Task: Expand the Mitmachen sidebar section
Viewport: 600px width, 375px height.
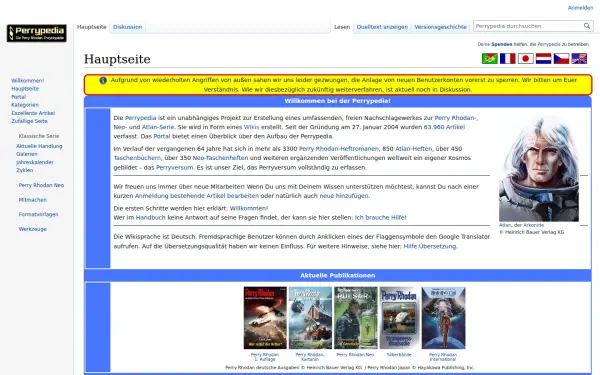Action: [33, 200]
